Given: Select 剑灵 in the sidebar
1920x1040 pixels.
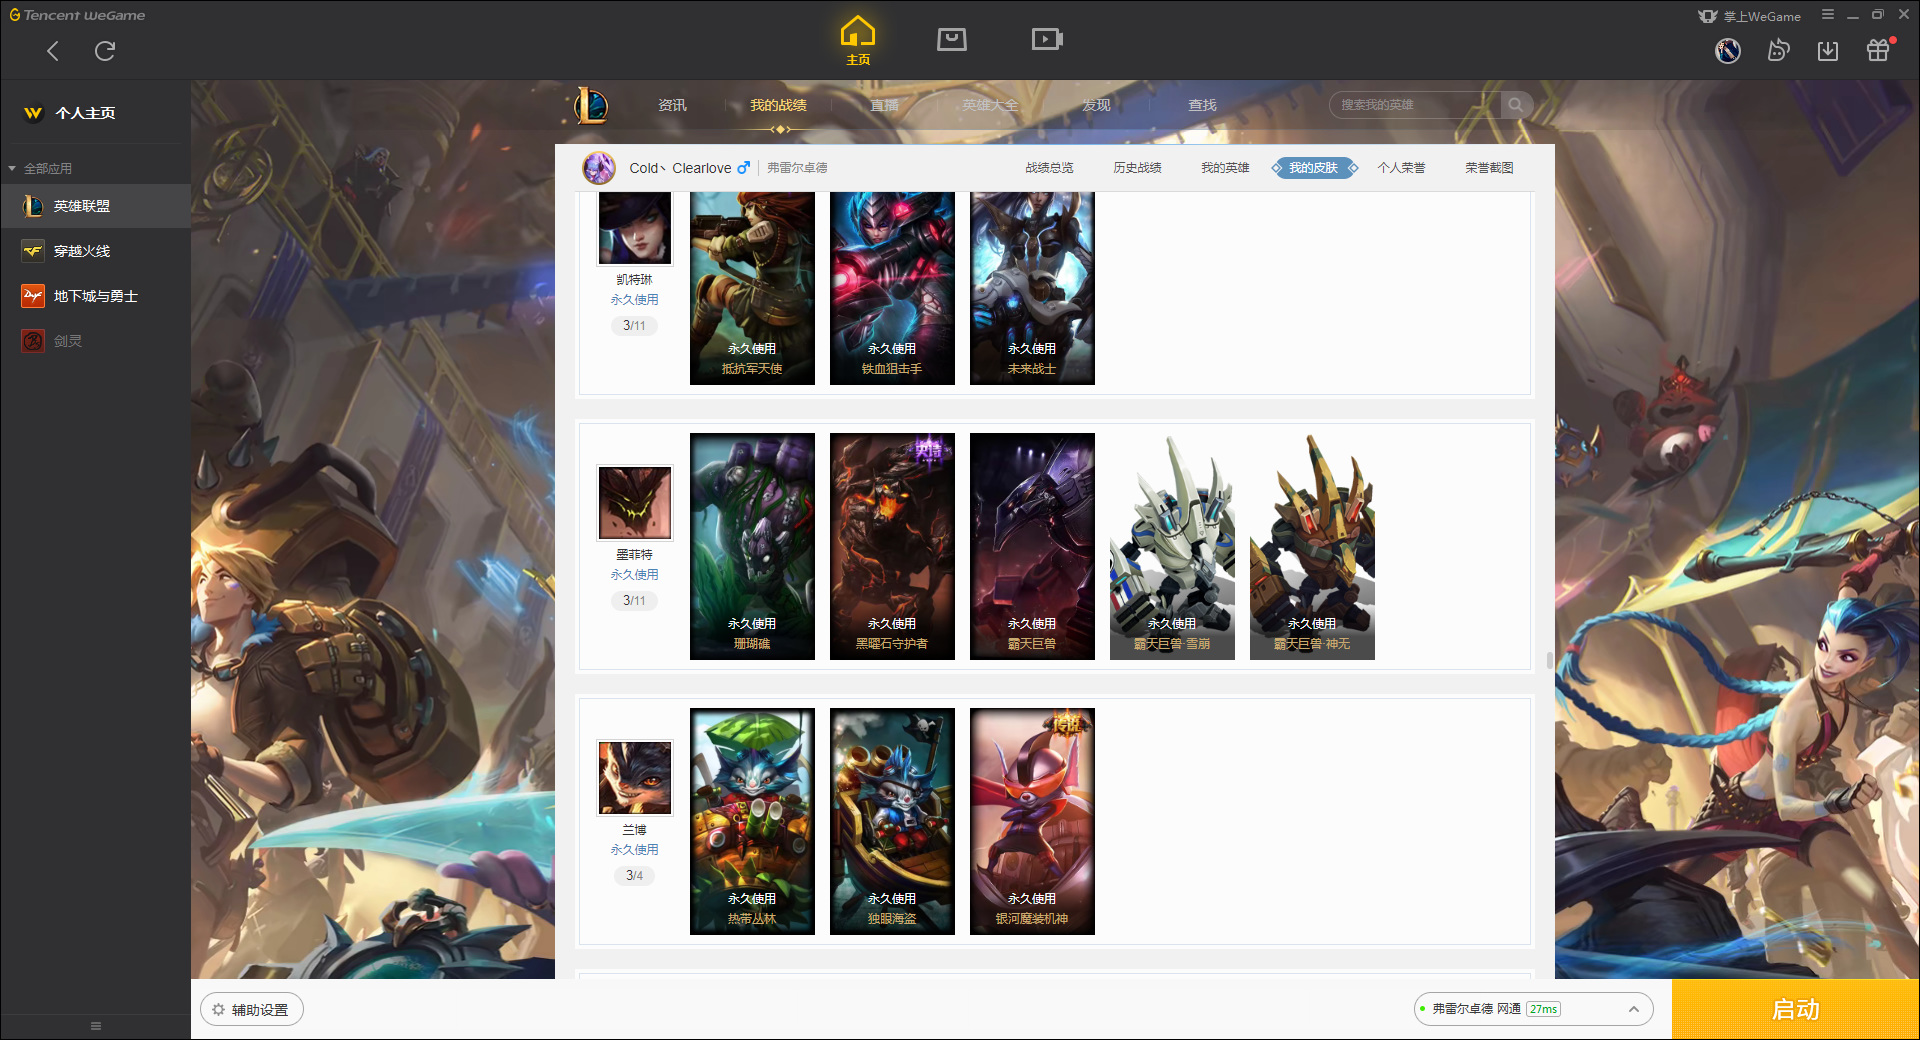Looking at the screenshot, I should point(95,341).
